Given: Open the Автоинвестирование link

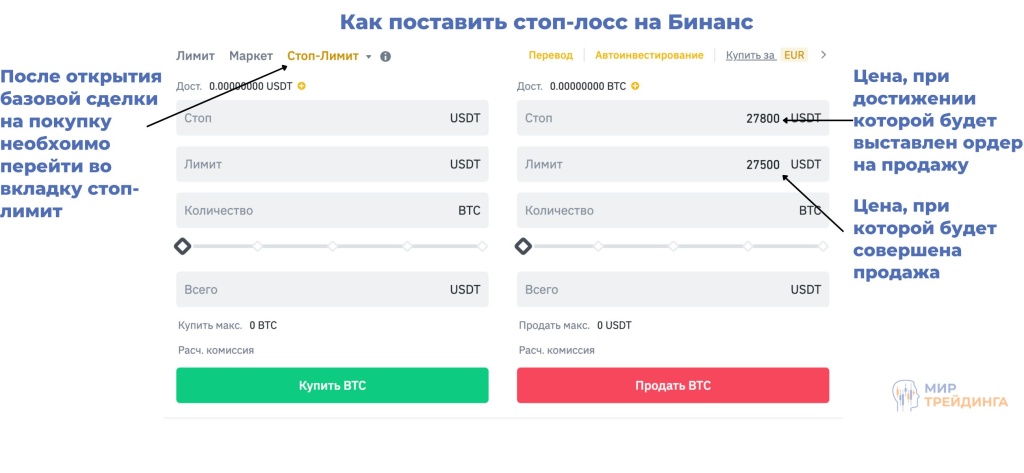Looking at the screenshot, I should [x=649, y=55].
